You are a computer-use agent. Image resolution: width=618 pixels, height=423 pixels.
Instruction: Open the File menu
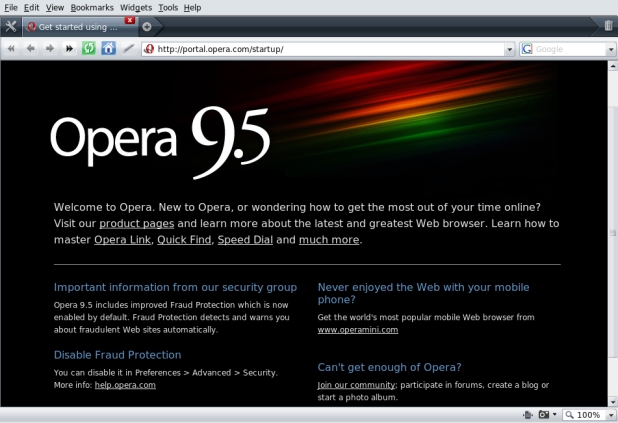[11, 7]
